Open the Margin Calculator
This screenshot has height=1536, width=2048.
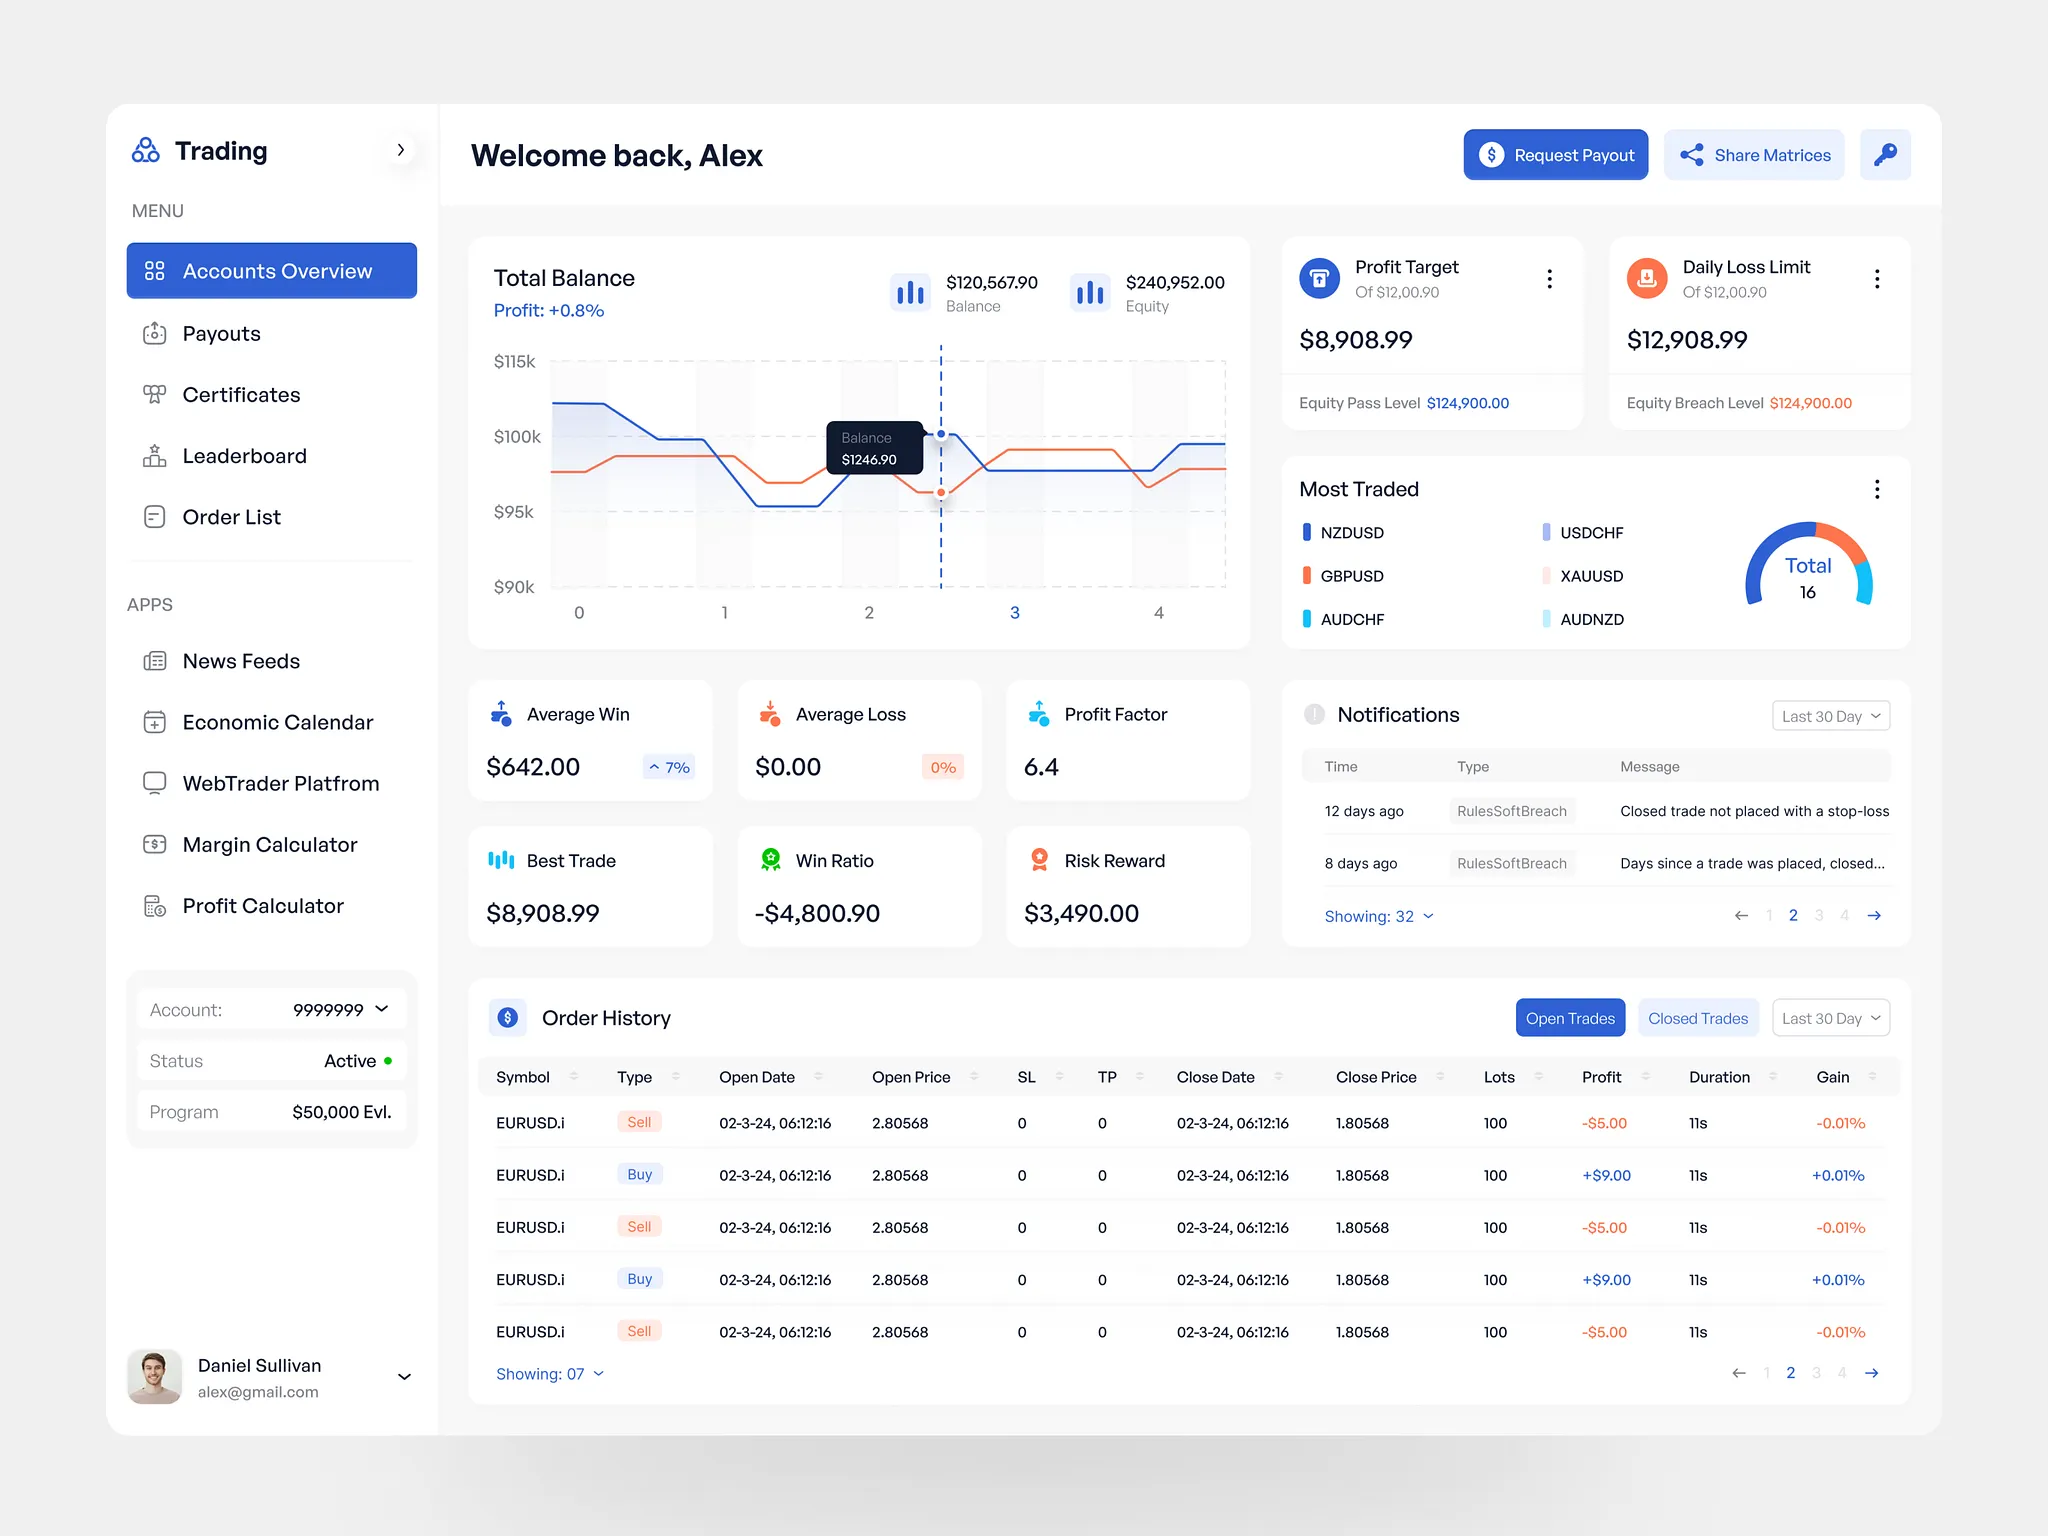click(x=269, y=845)
